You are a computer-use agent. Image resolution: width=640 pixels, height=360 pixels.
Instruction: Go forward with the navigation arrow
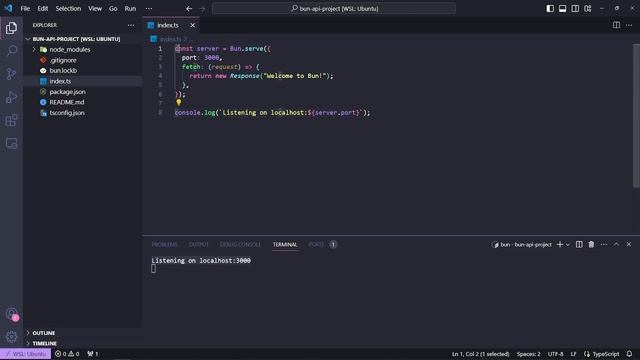click(x=202, y=8)
